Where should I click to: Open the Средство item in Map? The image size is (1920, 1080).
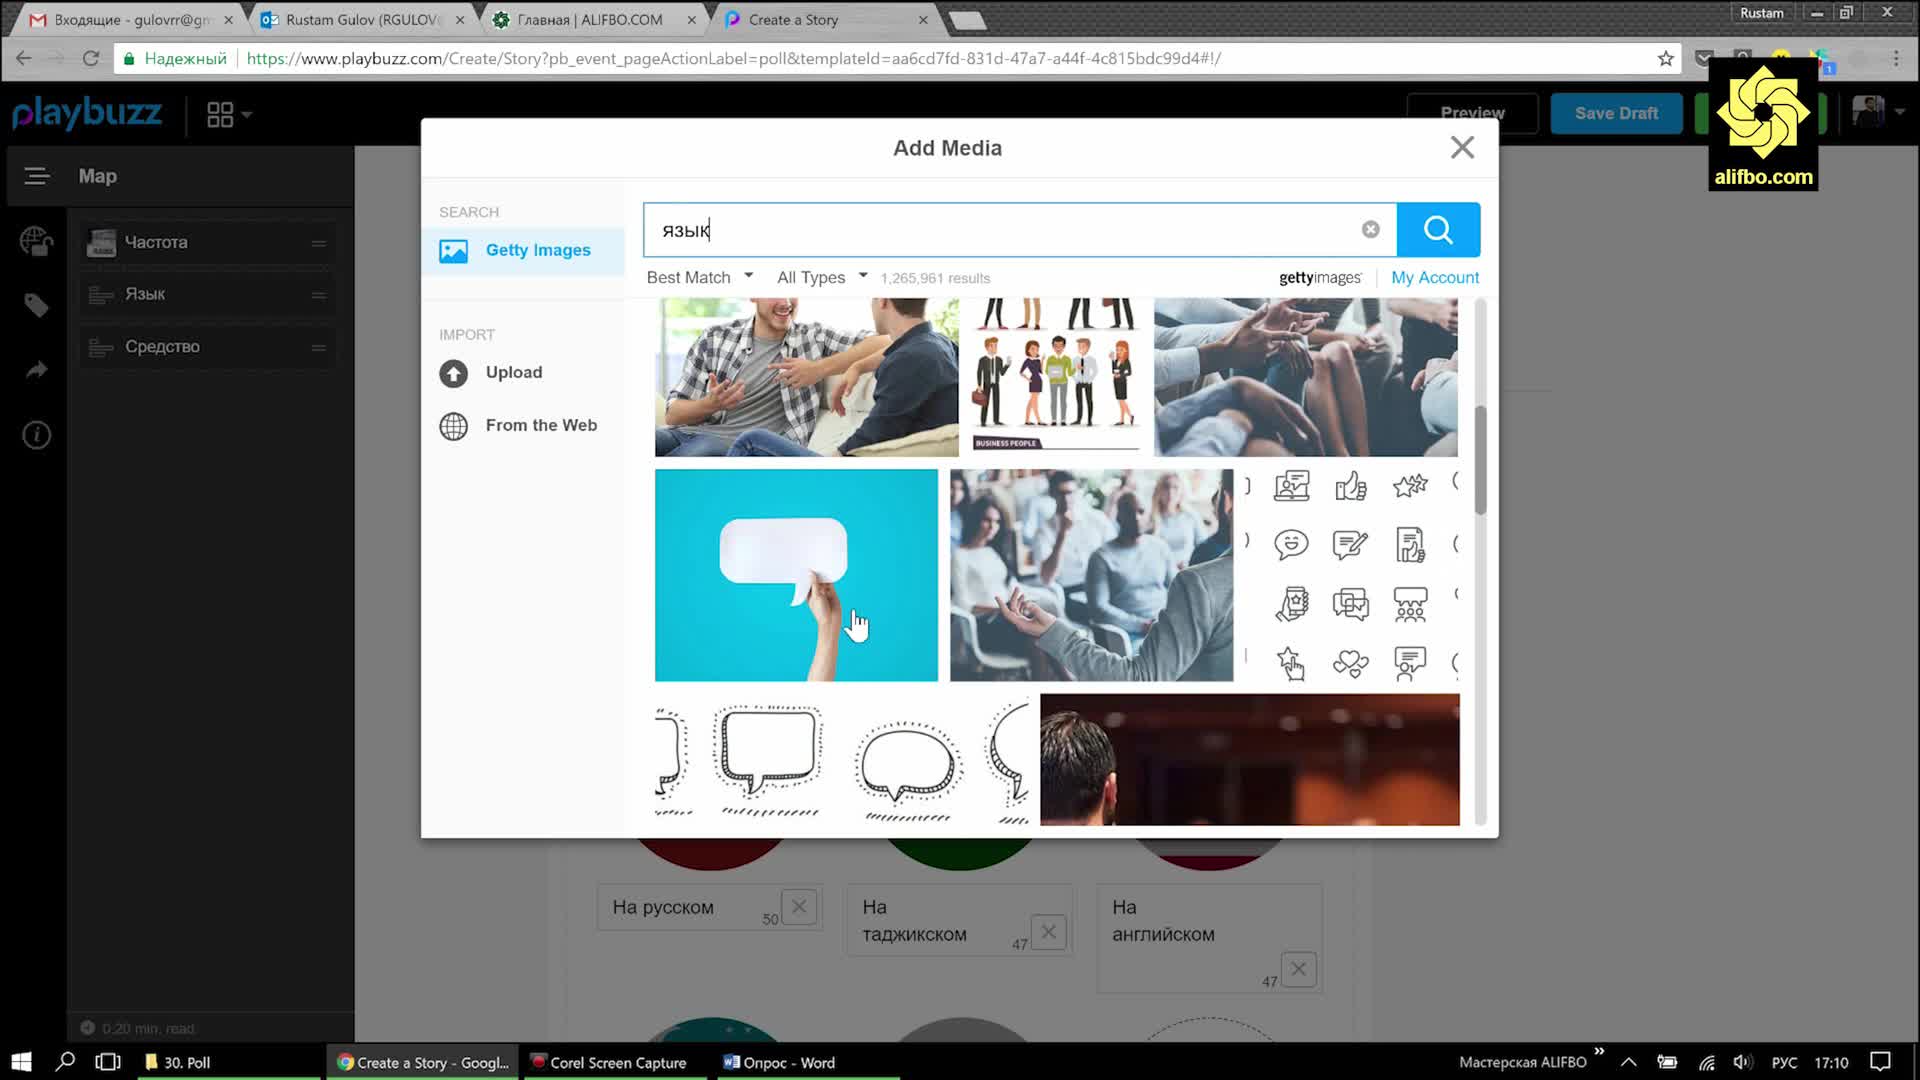pos(207,346)
